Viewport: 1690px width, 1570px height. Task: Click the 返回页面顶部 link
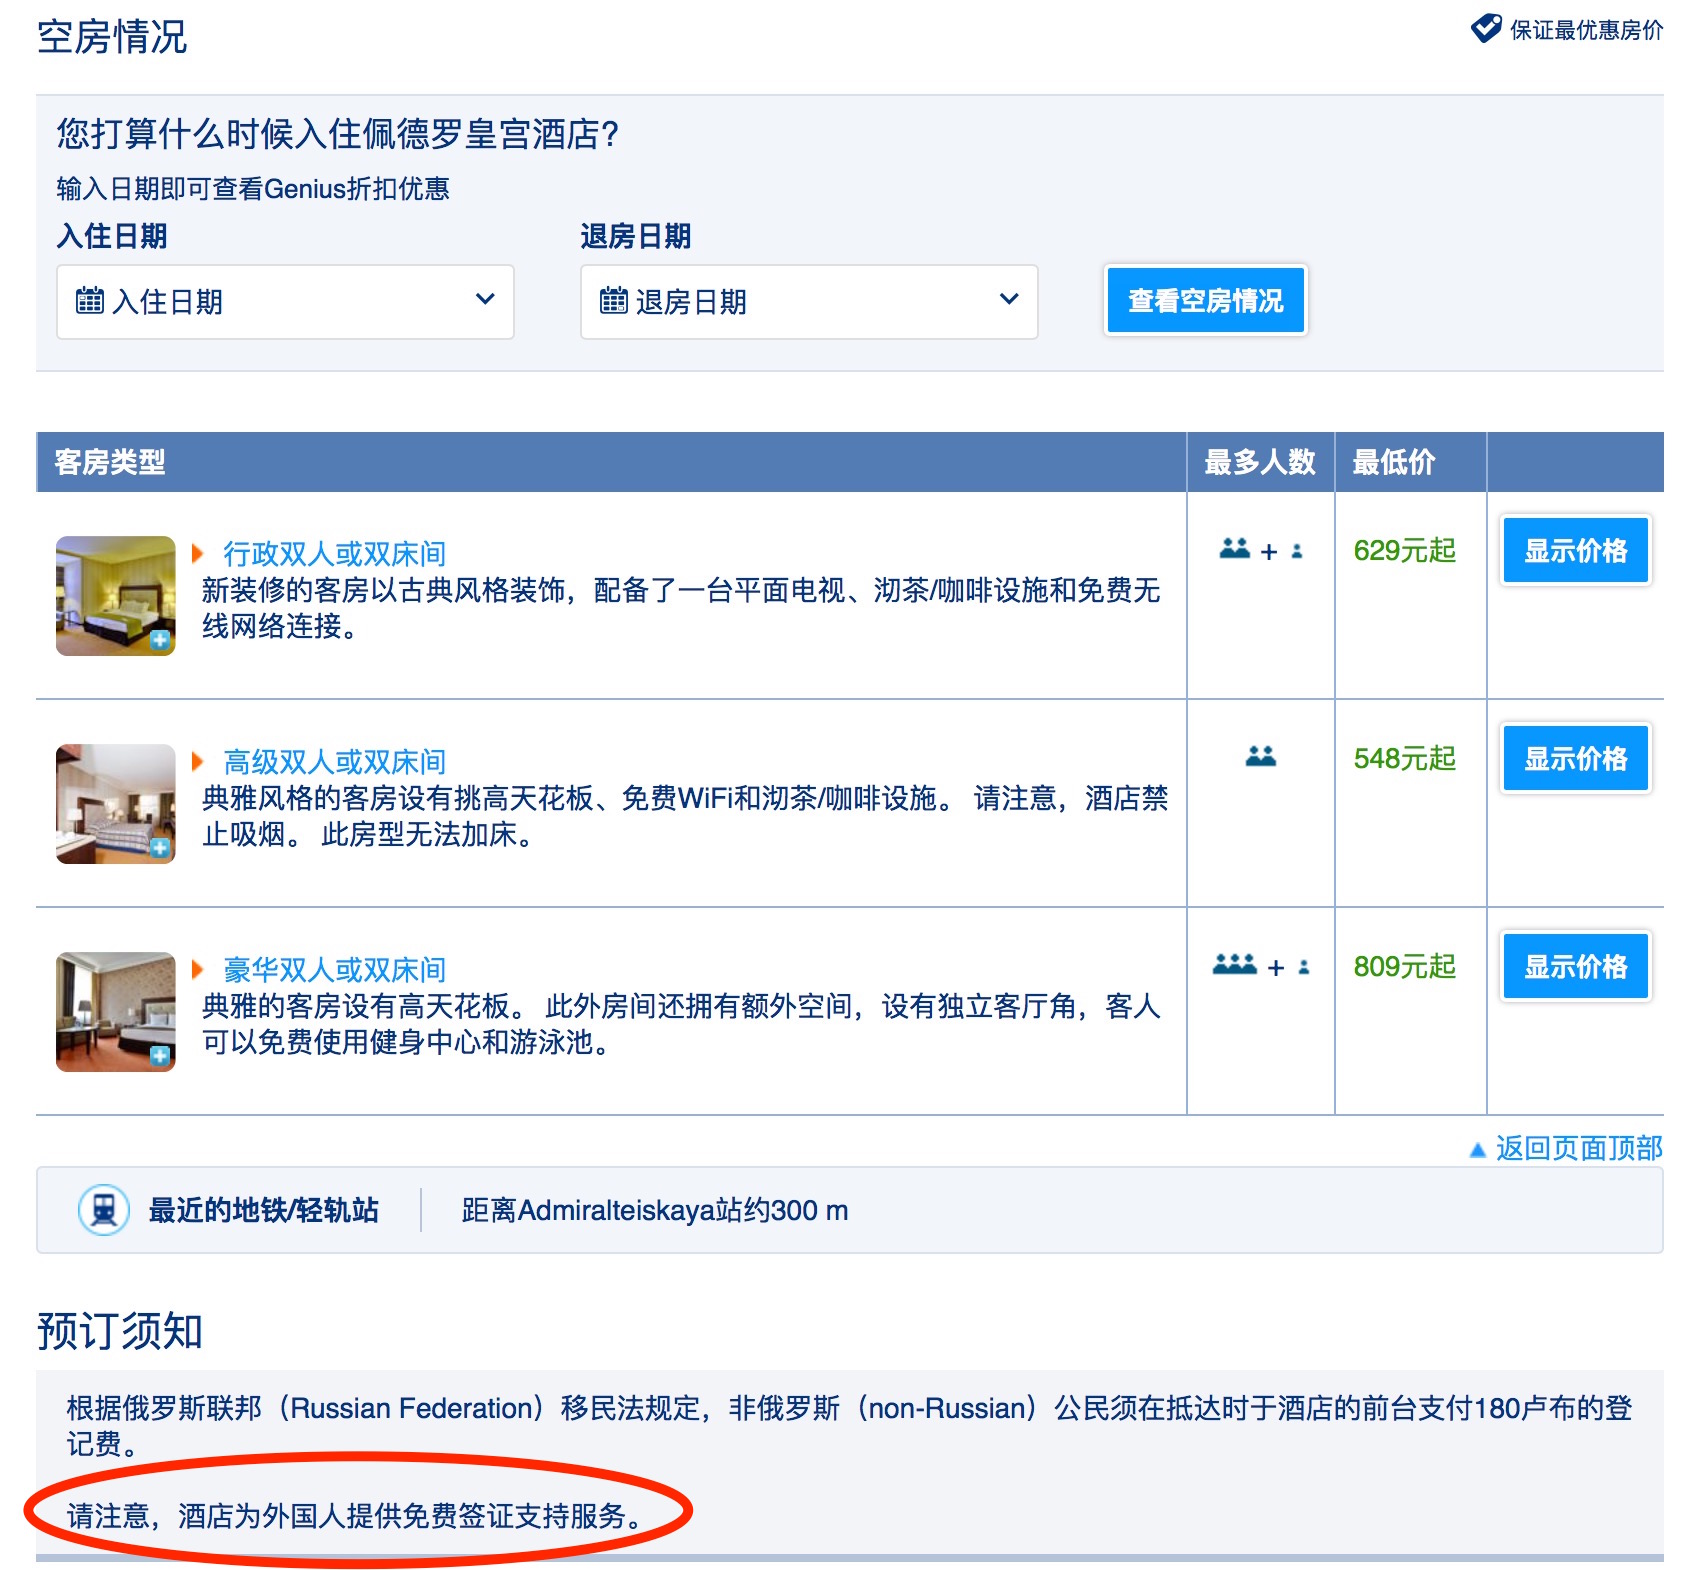(1578, 1148)
